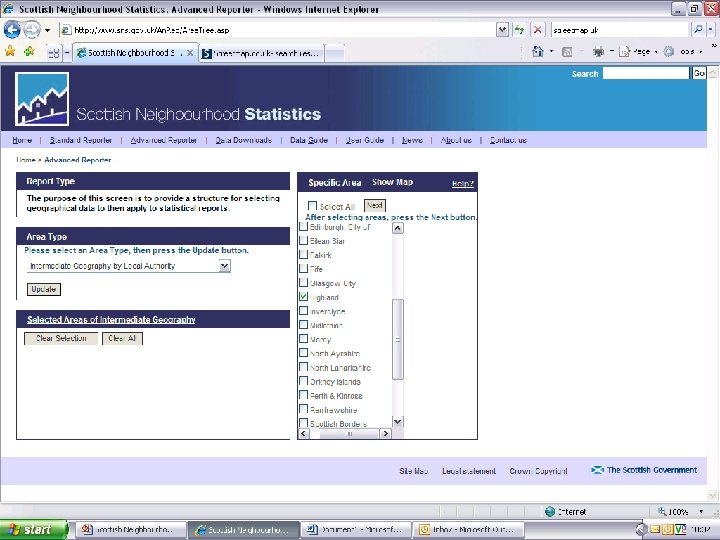Open the search provider options dropdown
The width and height of the screenshot is (720, 540).
point(710,30)
